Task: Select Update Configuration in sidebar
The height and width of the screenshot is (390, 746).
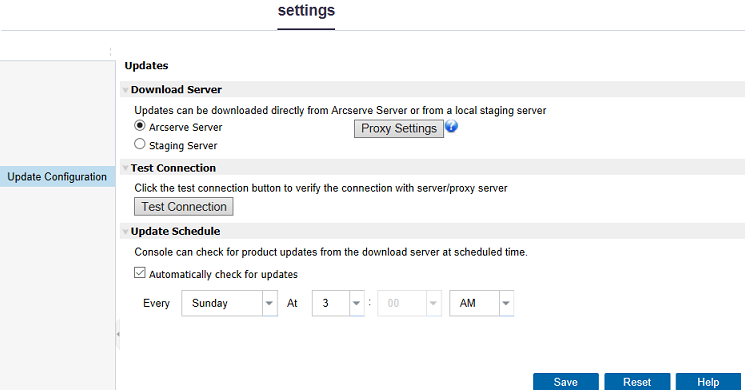Action: (x=57, y=176)
